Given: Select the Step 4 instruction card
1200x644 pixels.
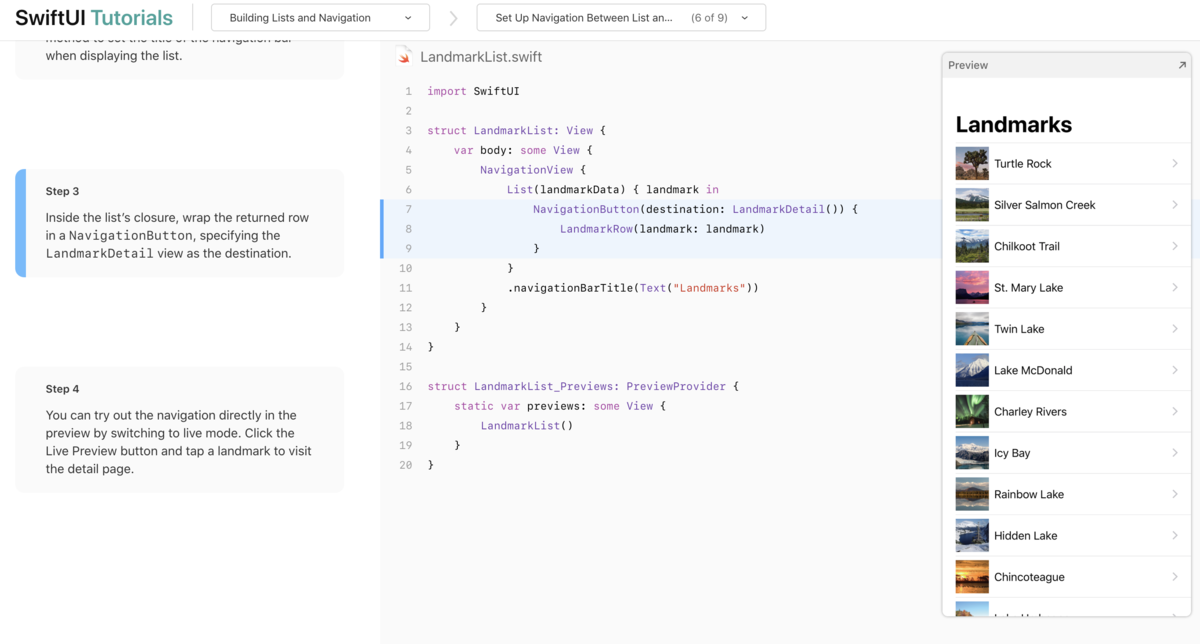Looking at the screenshot, I should point(180,430).
